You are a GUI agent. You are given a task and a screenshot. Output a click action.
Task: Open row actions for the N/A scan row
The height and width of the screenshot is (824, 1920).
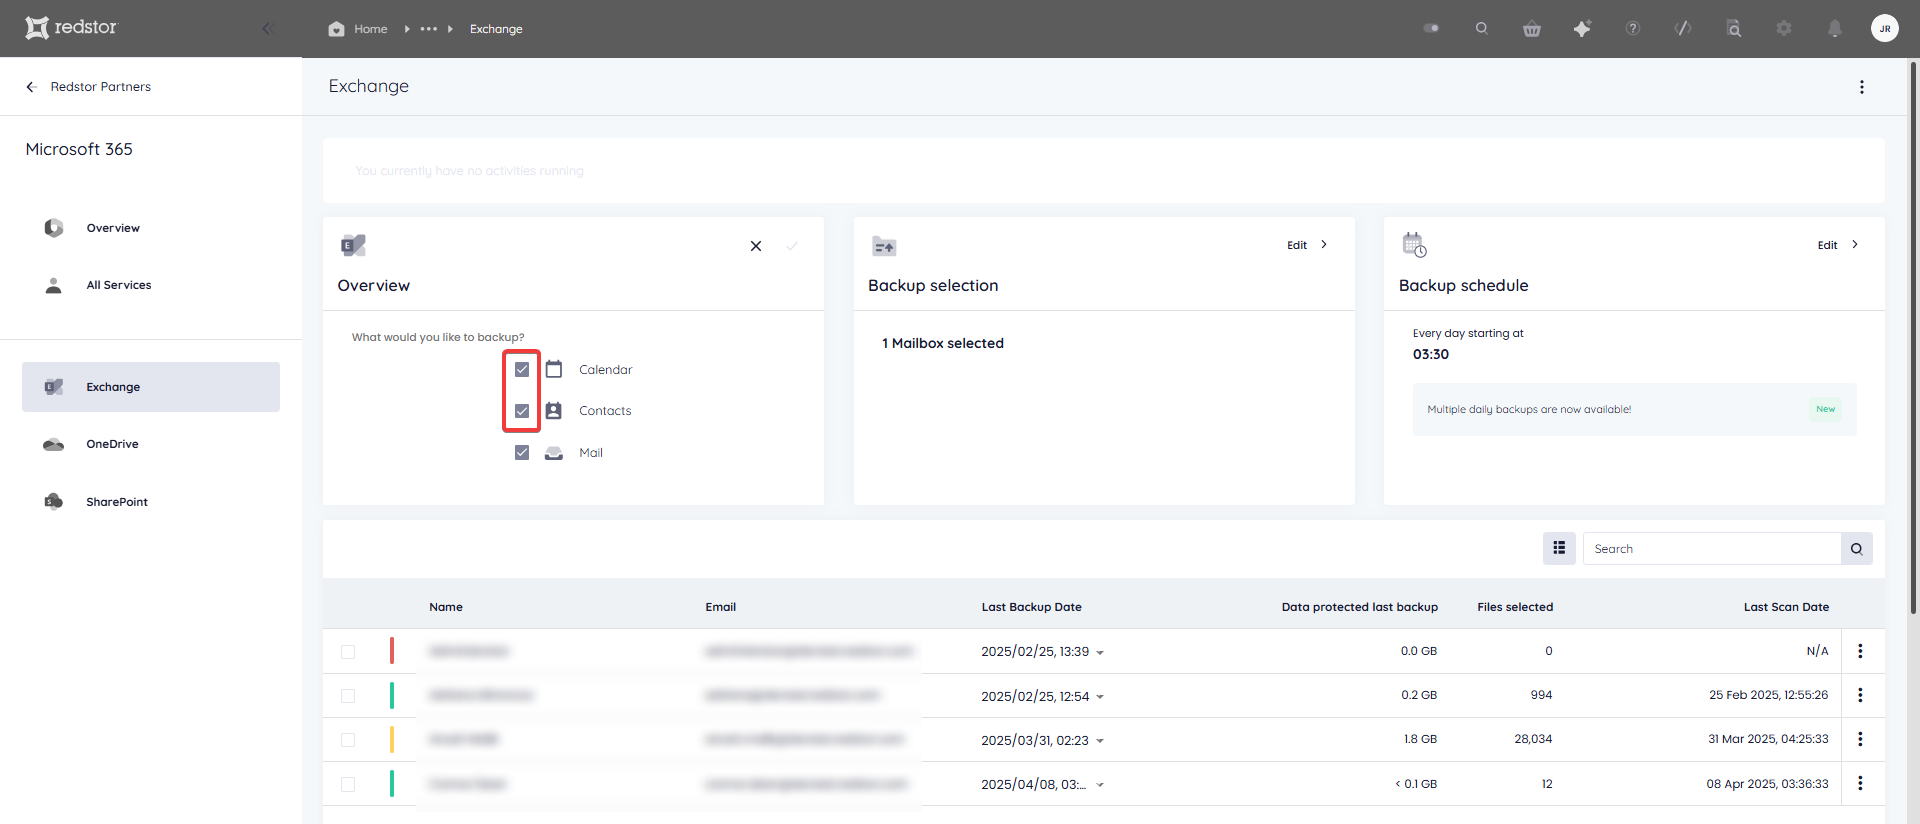click(x=1860, y=651)
